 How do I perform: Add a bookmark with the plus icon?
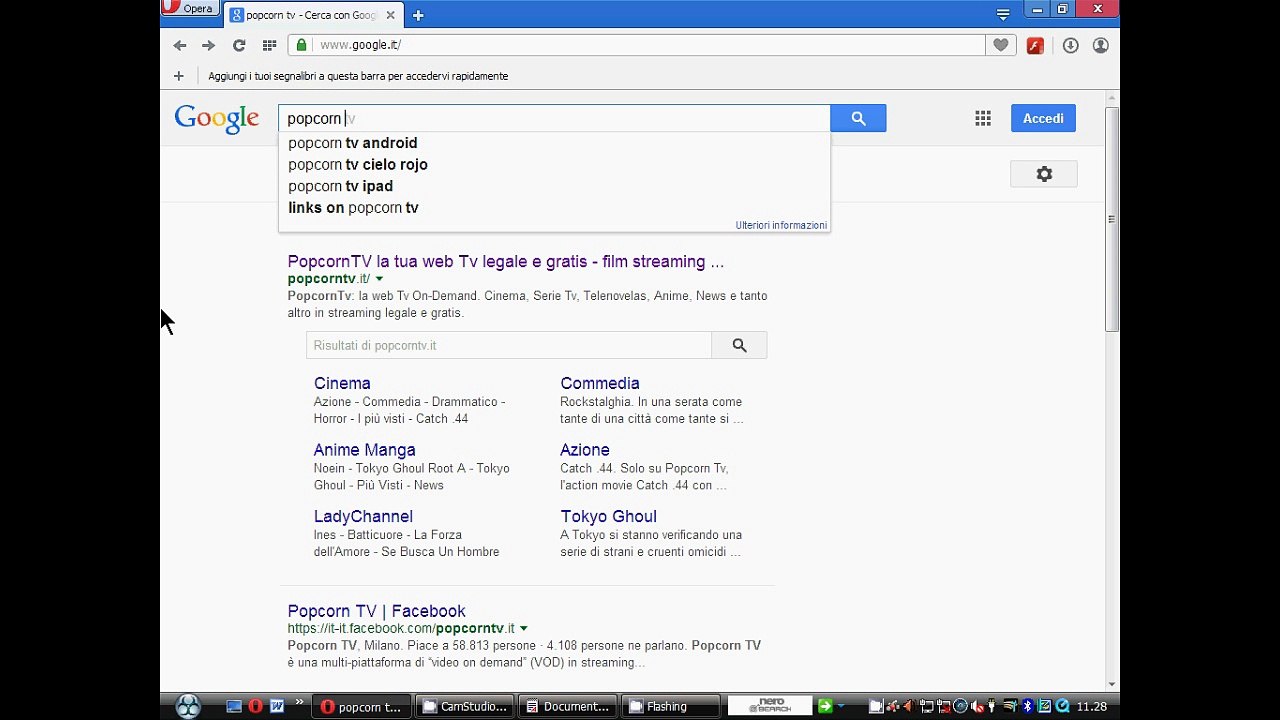pyautogui.click(x=178, y=76)
